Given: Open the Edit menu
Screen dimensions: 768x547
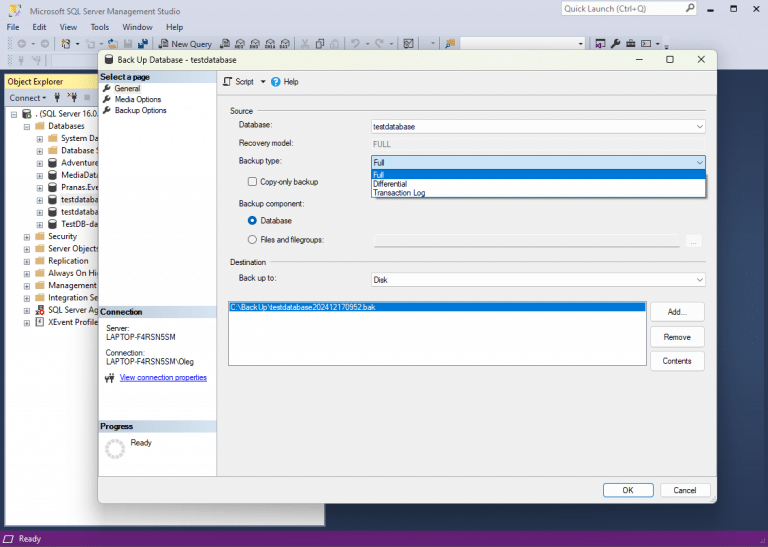Looking at the screenshot, I should pos(39,27).
